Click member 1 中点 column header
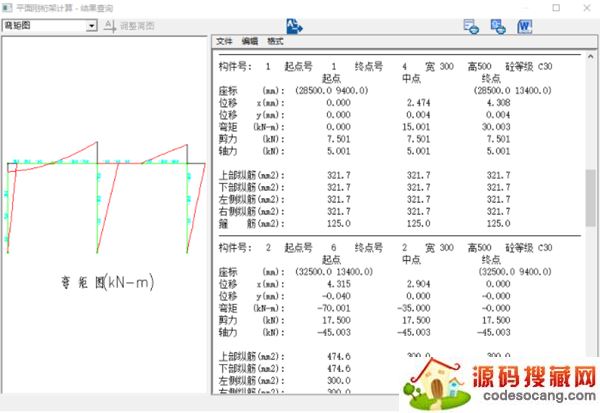600x413 pixels. pos(411,78)
